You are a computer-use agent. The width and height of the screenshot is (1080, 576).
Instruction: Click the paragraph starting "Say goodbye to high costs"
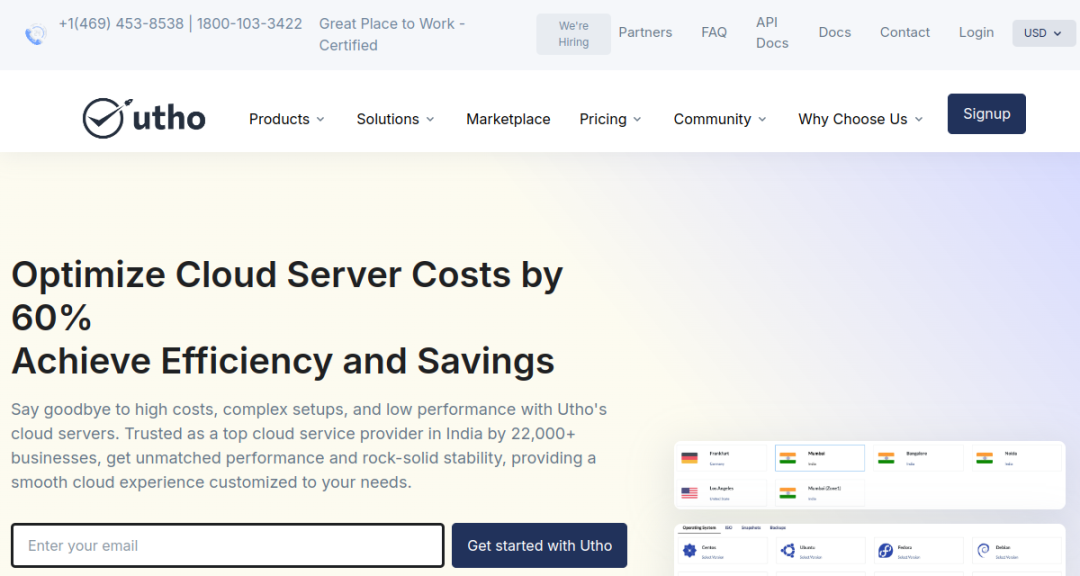point(309,446)
